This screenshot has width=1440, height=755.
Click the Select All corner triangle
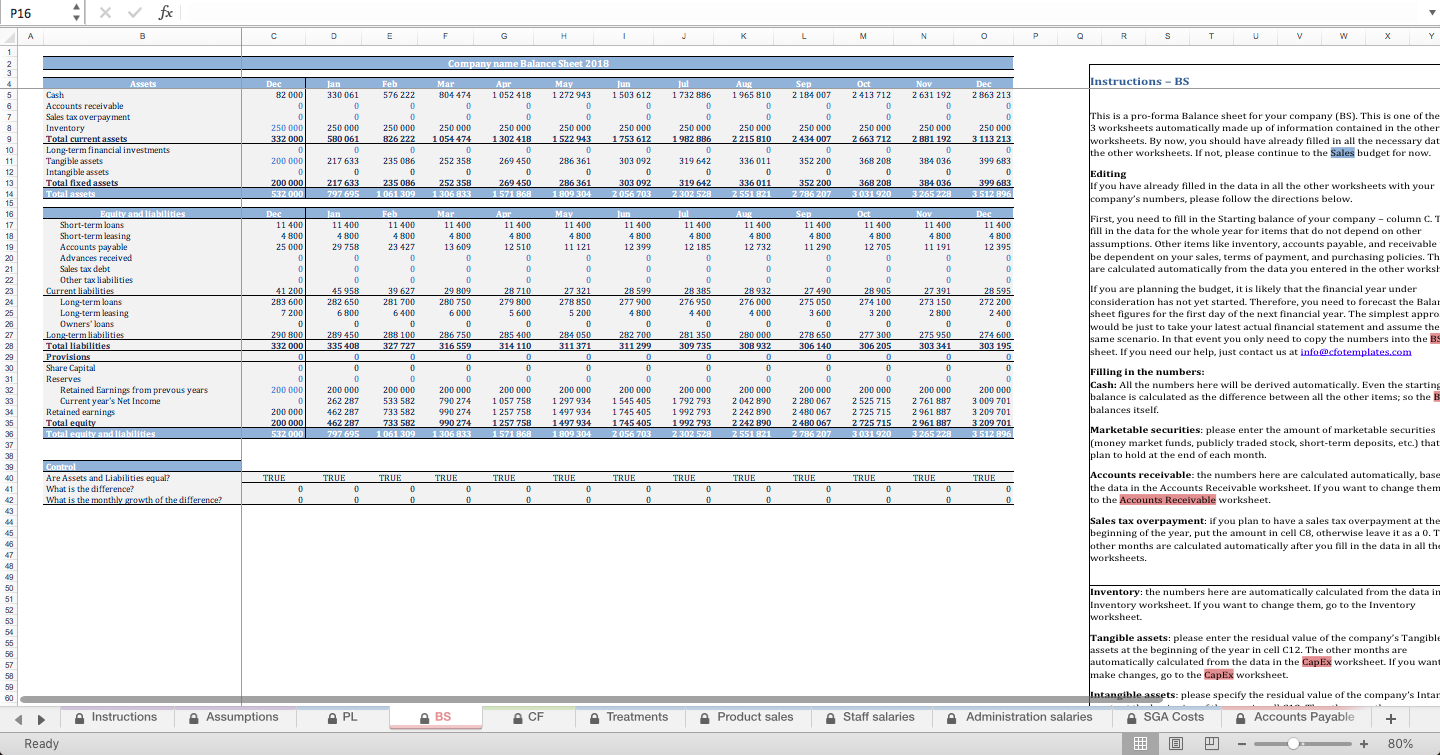pyautogui.click(x=9, y=37)
